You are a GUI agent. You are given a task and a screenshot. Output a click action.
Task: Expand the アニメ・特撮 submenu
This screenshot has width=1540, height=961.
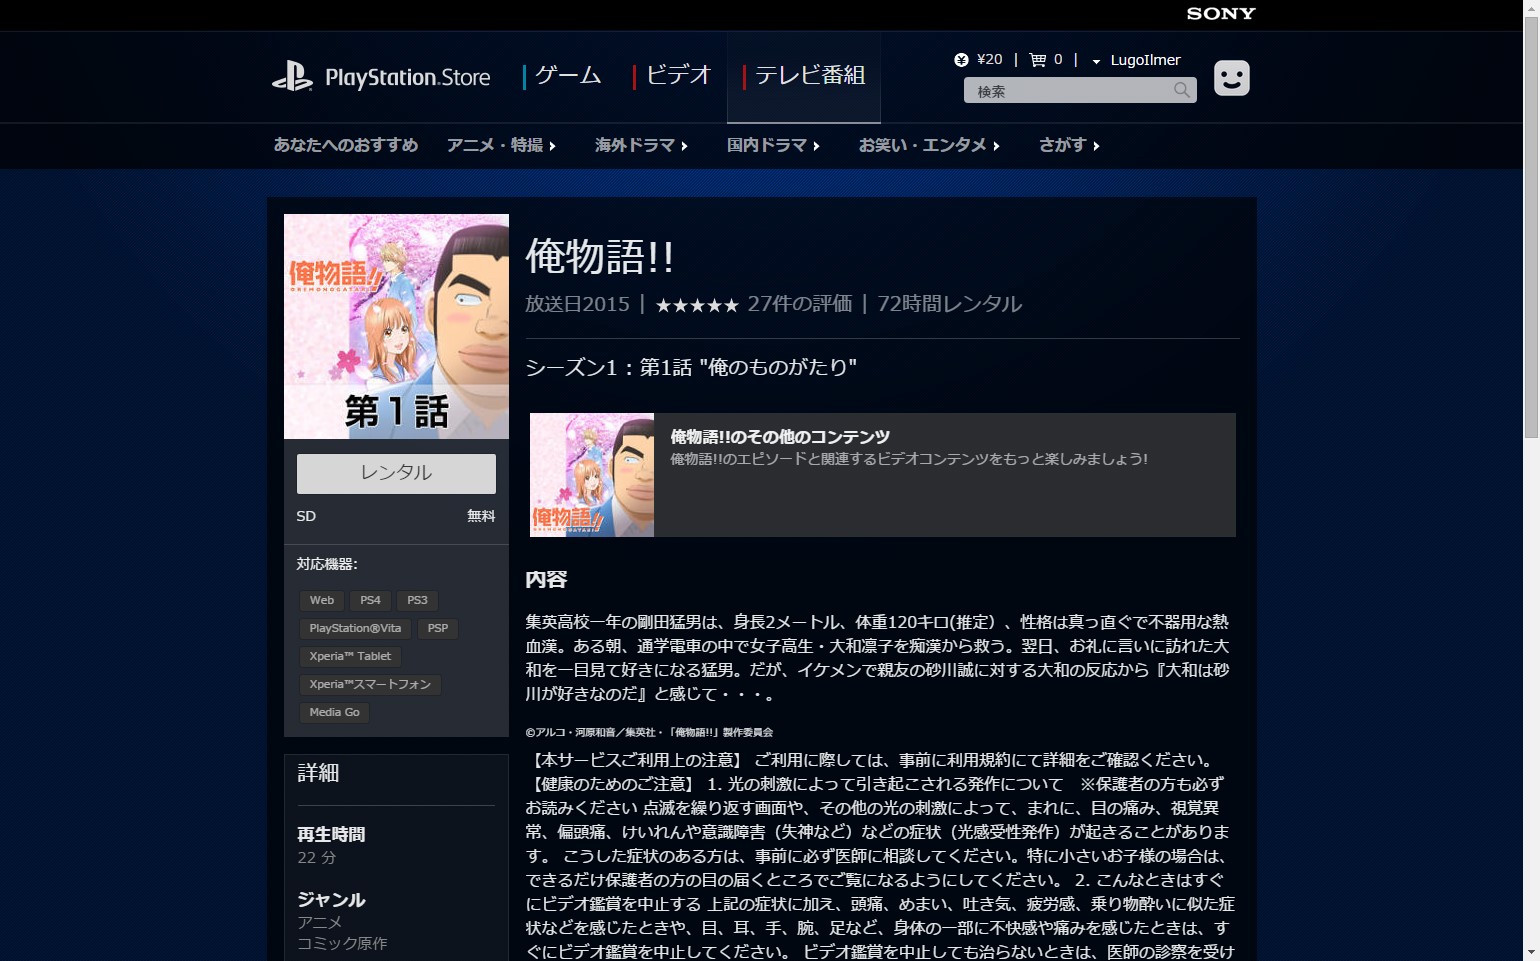pyautogui.click(x=501, y=145)
